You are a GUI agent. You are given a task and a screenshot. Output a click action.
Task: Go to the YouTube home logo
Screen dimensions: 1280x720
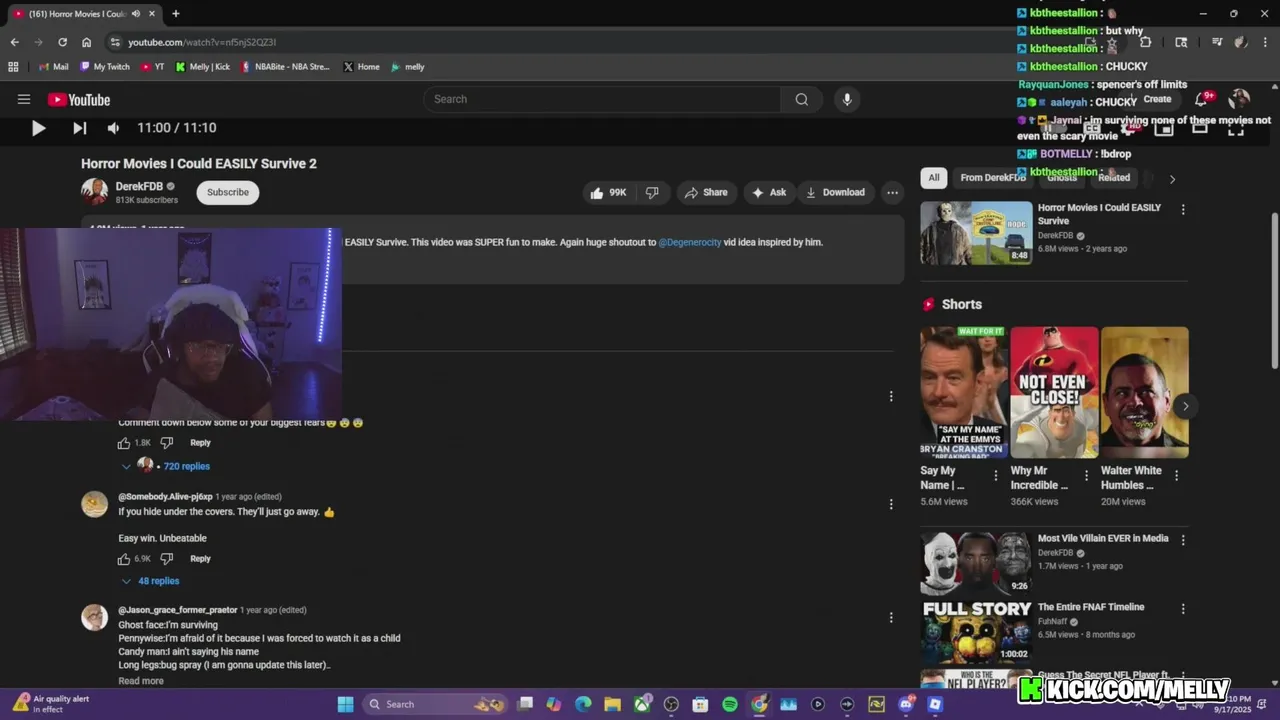click(79, 99)
